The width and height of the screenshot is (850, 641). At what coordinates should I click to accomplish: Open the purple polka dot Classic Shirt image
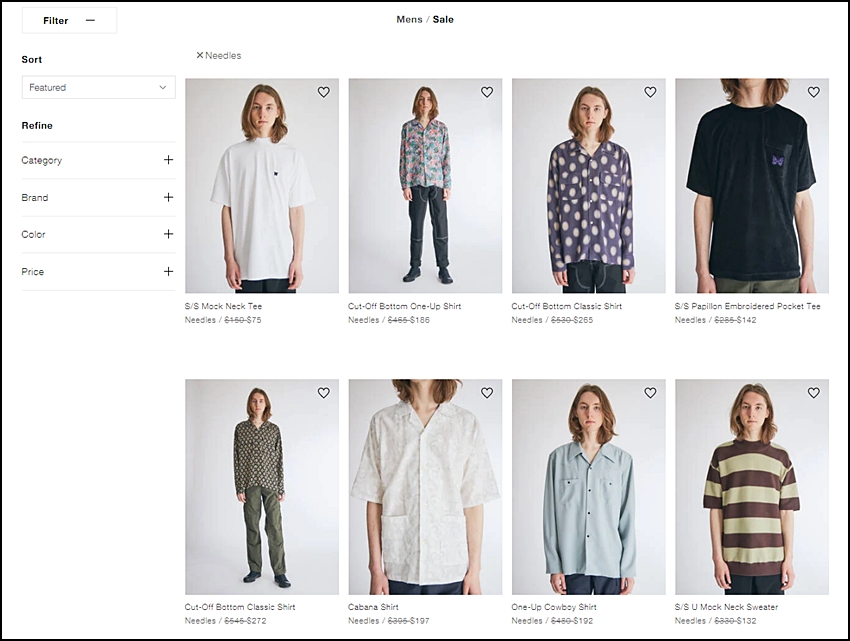coord(589,186)
